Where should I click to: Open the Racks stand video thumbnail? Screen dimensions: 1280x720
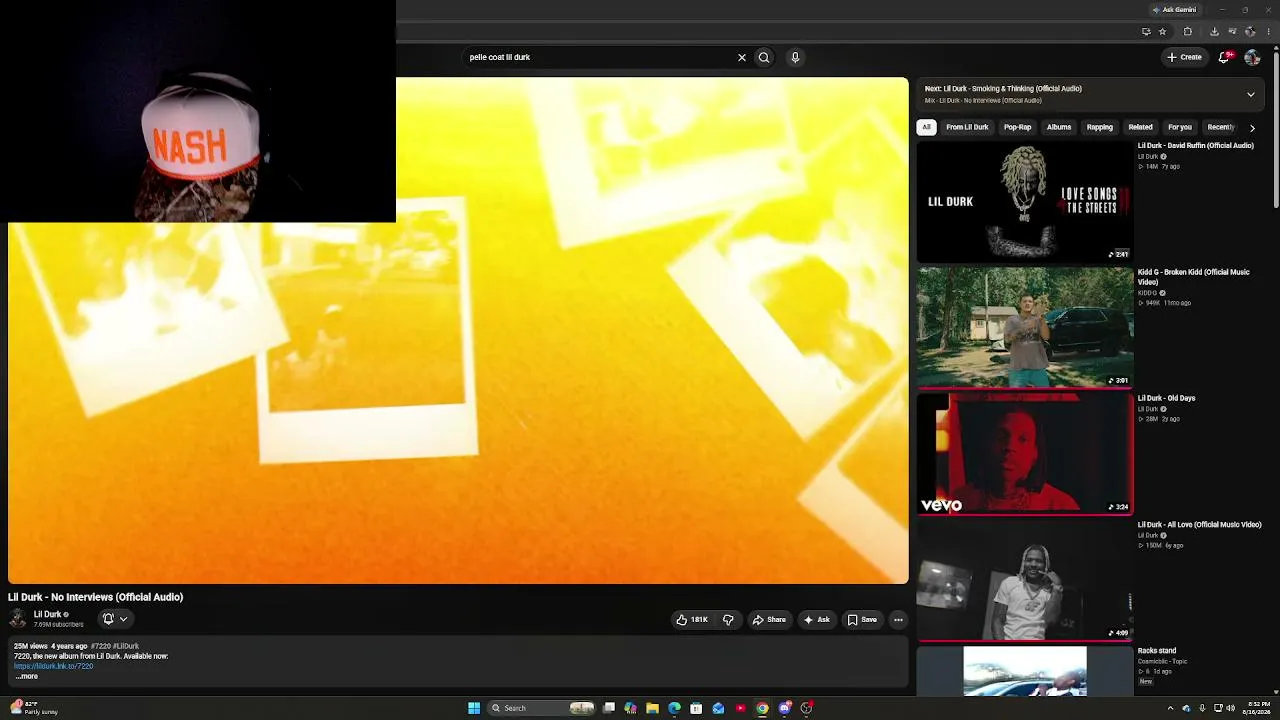(x=1025, y=671)
